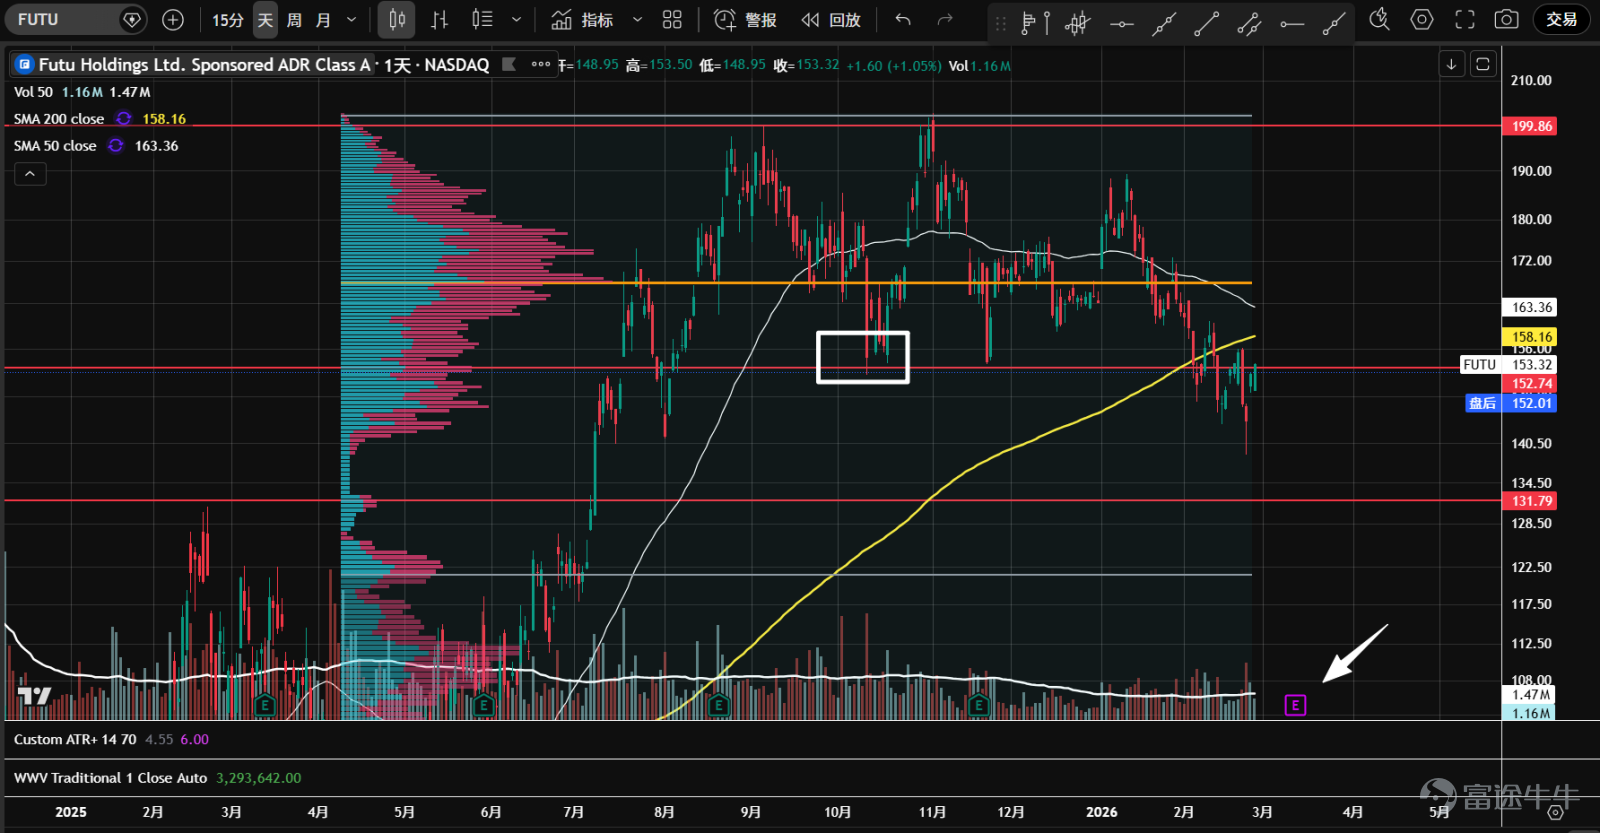Redo the last chart action

(945, 19)
